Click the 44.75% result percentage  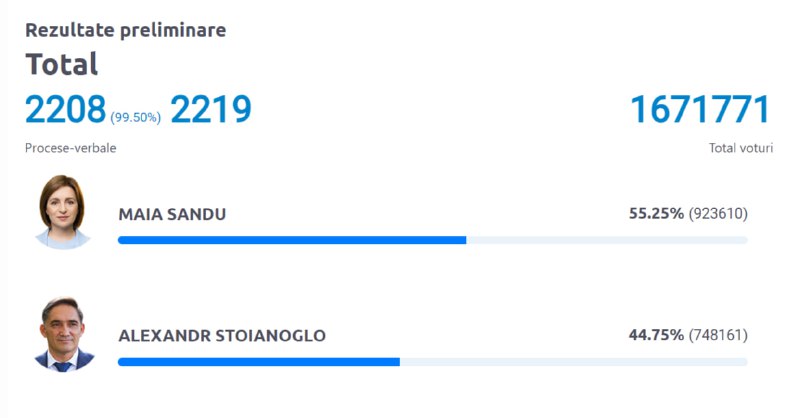[656, 335]
